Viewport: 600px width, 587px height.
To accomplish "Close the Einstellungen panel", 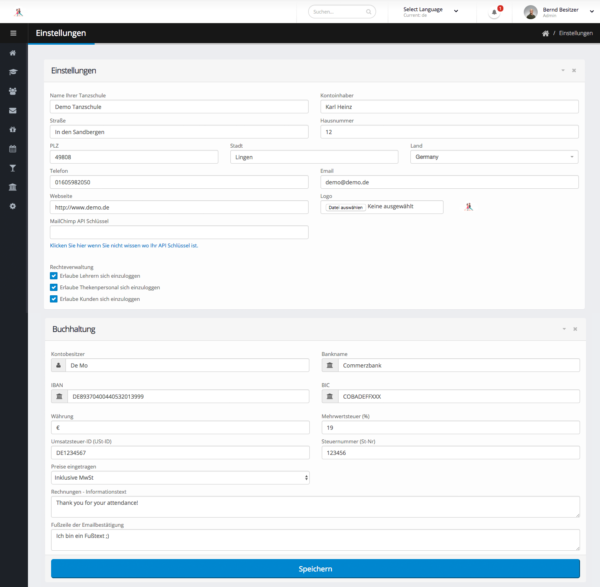I will tap(574, 70).
